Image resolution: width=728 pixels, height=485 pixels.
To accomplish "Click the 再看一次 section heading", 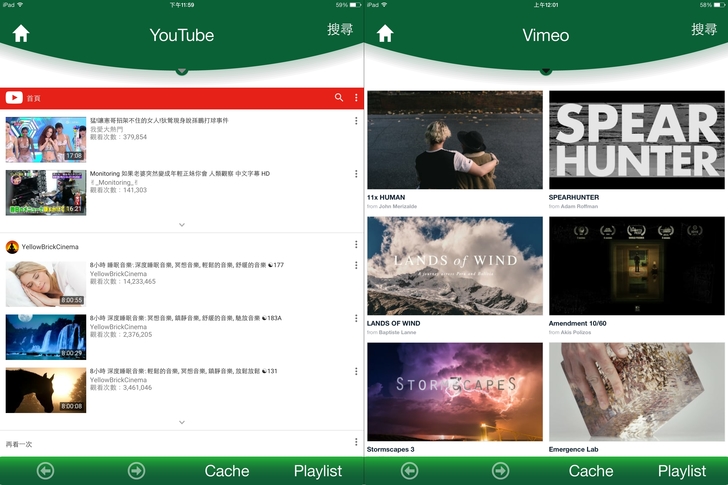I will click(19, 444).
